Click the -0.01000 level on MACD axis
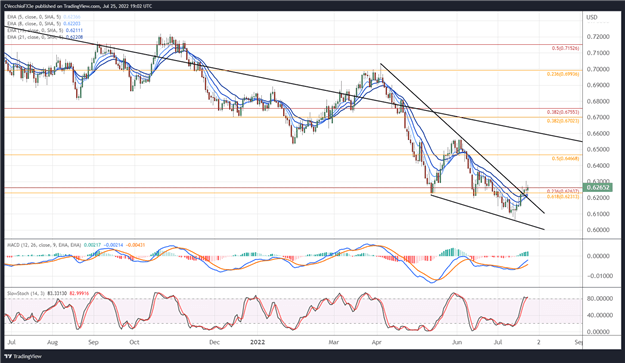 coord(598,276)
